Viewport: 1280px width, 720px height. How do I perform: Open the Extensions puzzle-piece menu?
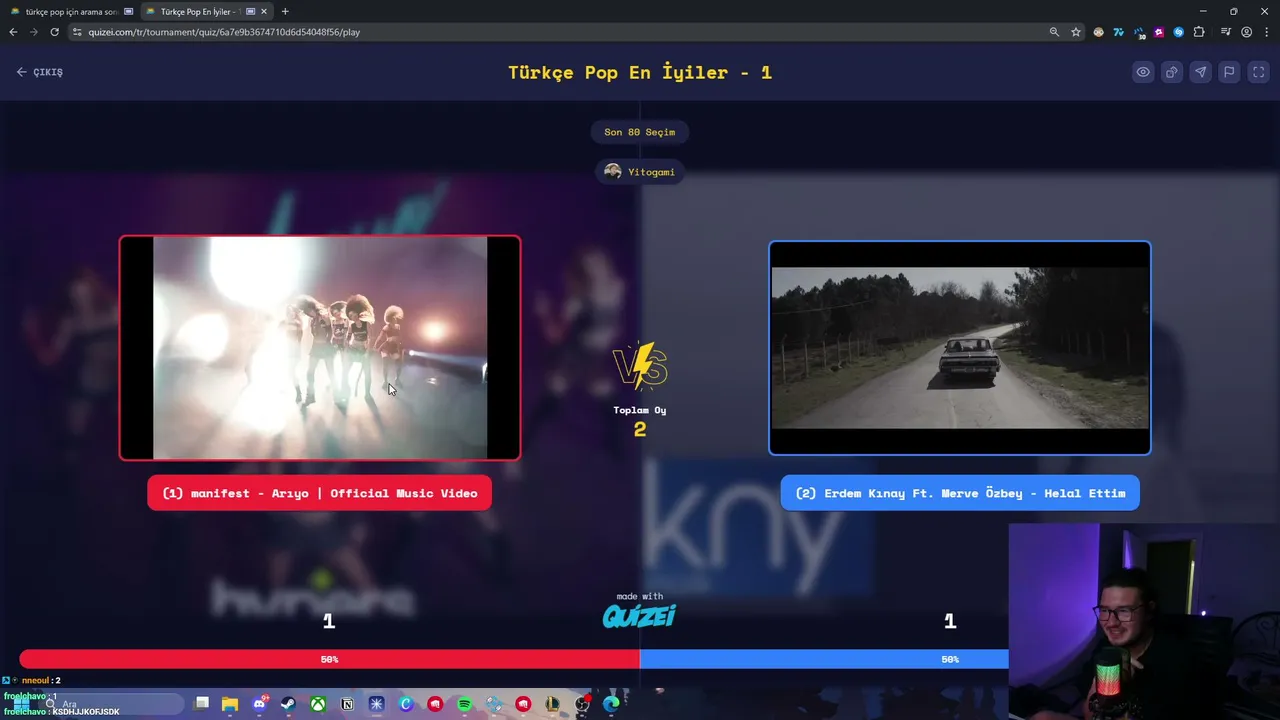pos(1200,32)
